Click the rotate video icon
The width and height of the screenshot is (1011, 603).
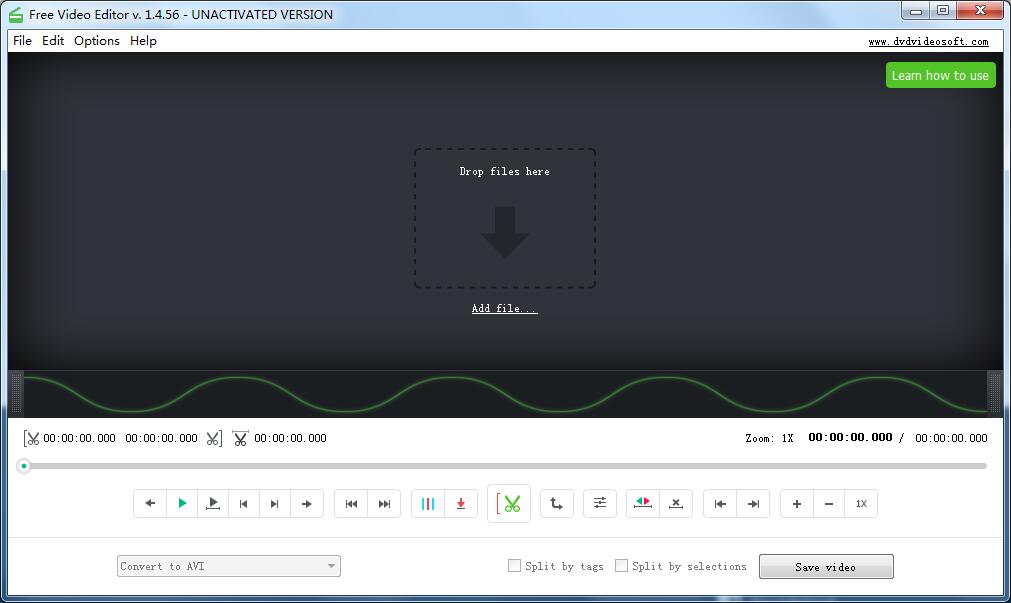point(557,503)
